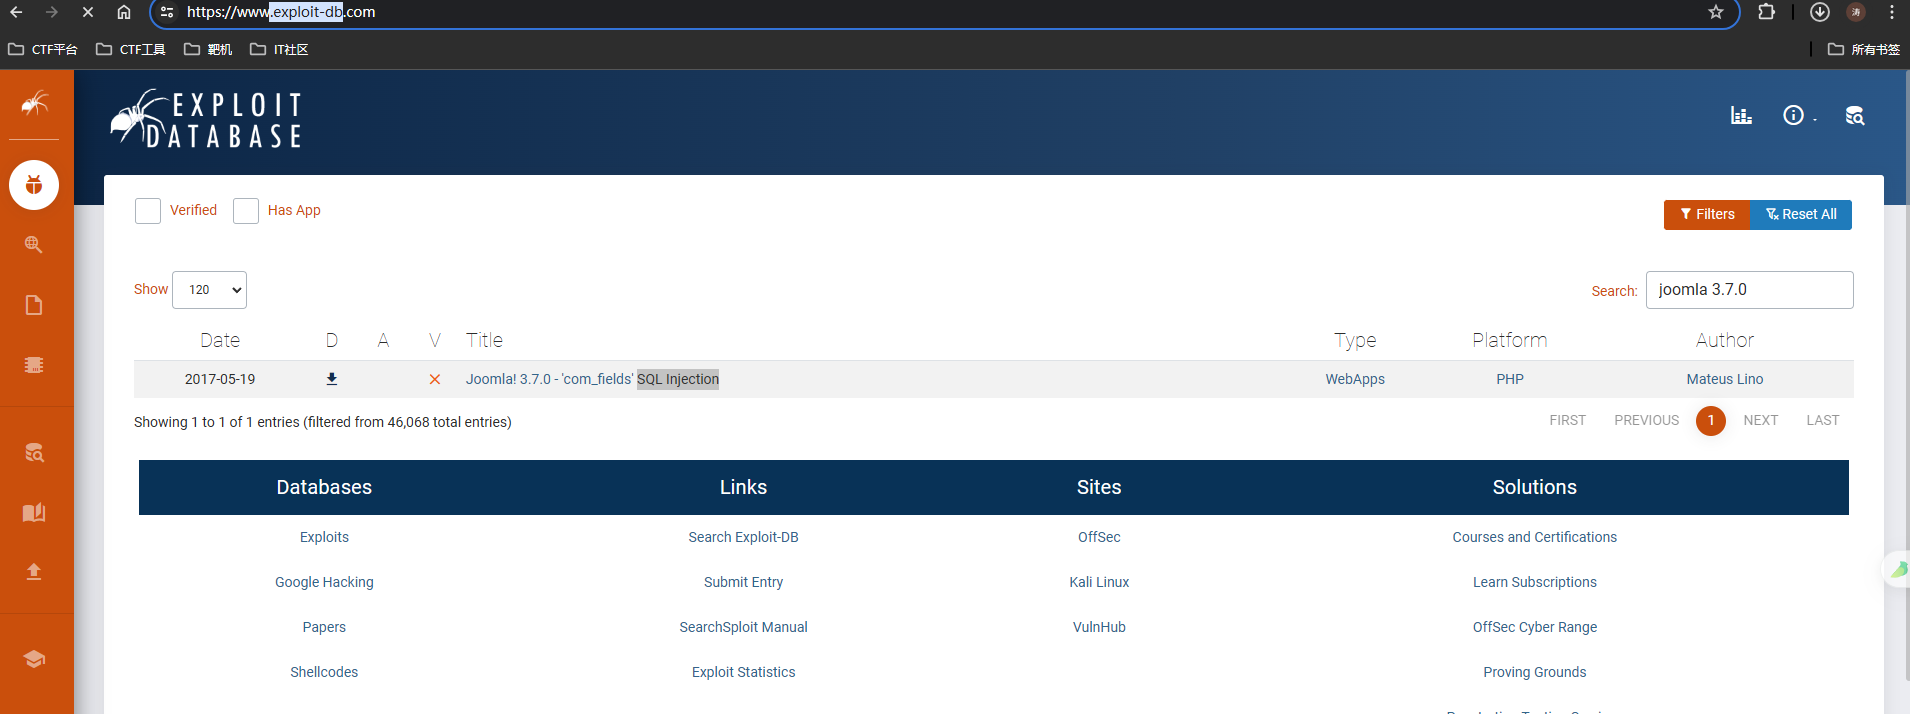Download the Joomla 3.7.0 exploit
The width and height of the screenshot is (1910, 714).
point(332,379)
